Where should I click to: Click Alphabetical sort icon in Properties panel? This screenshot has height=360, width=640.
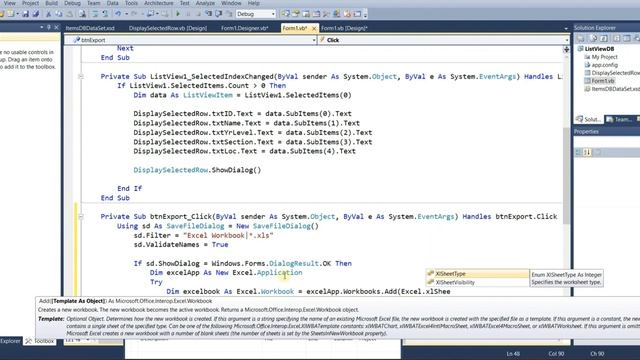pos(587,152)
